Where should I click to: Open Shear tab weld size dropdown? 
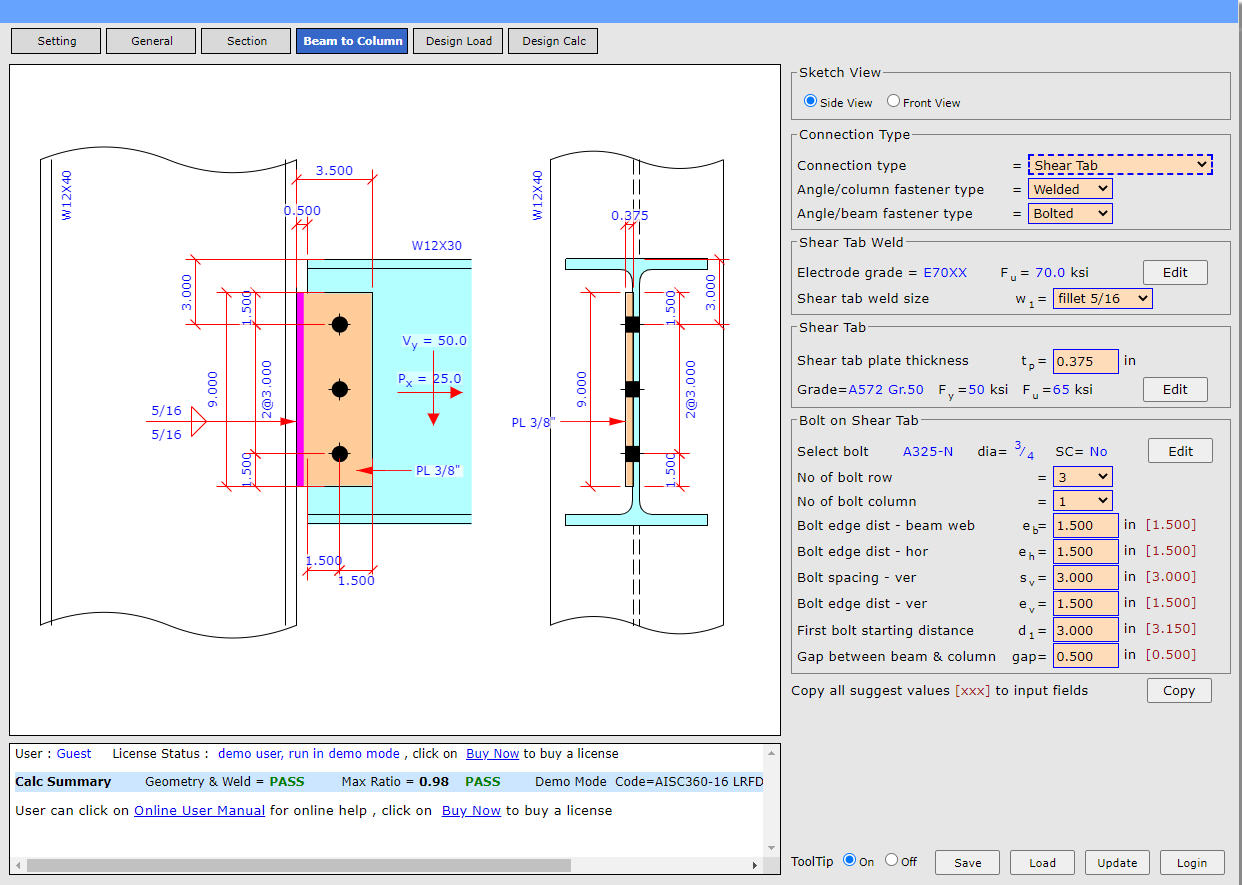click(x=1102, y=298)
